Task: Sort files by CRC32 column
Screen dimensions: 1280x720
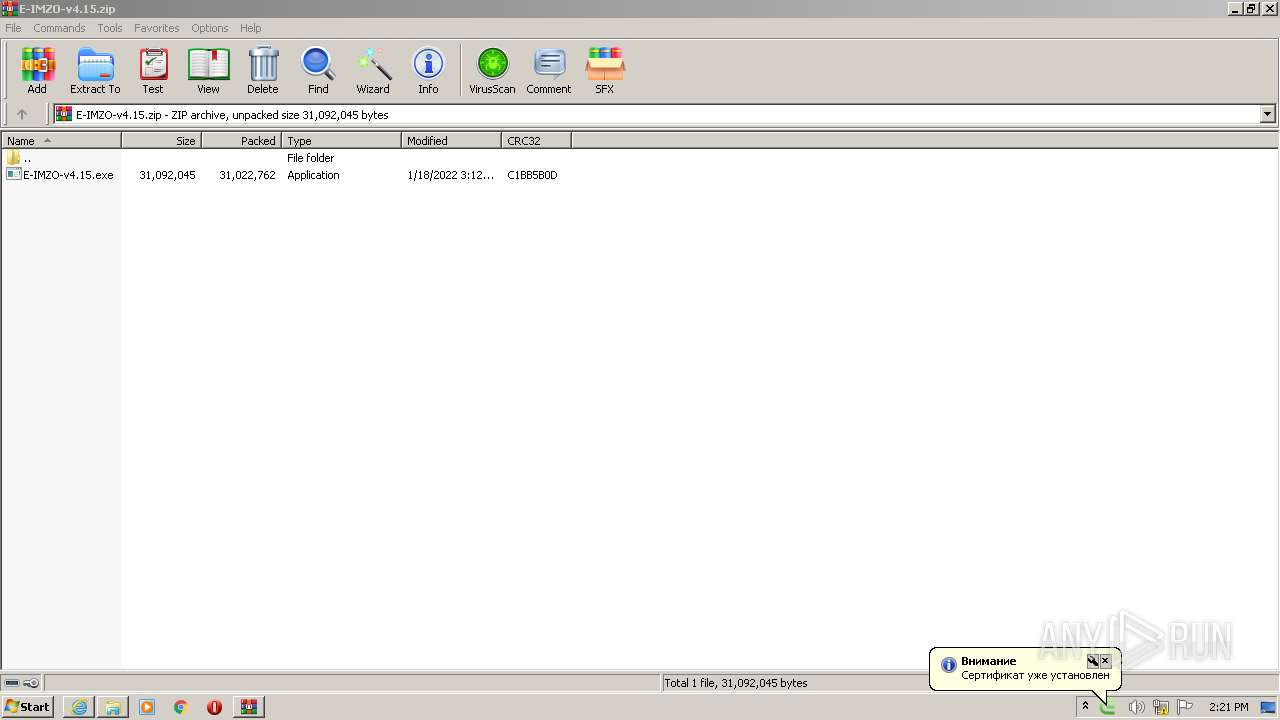Action: 536,140
